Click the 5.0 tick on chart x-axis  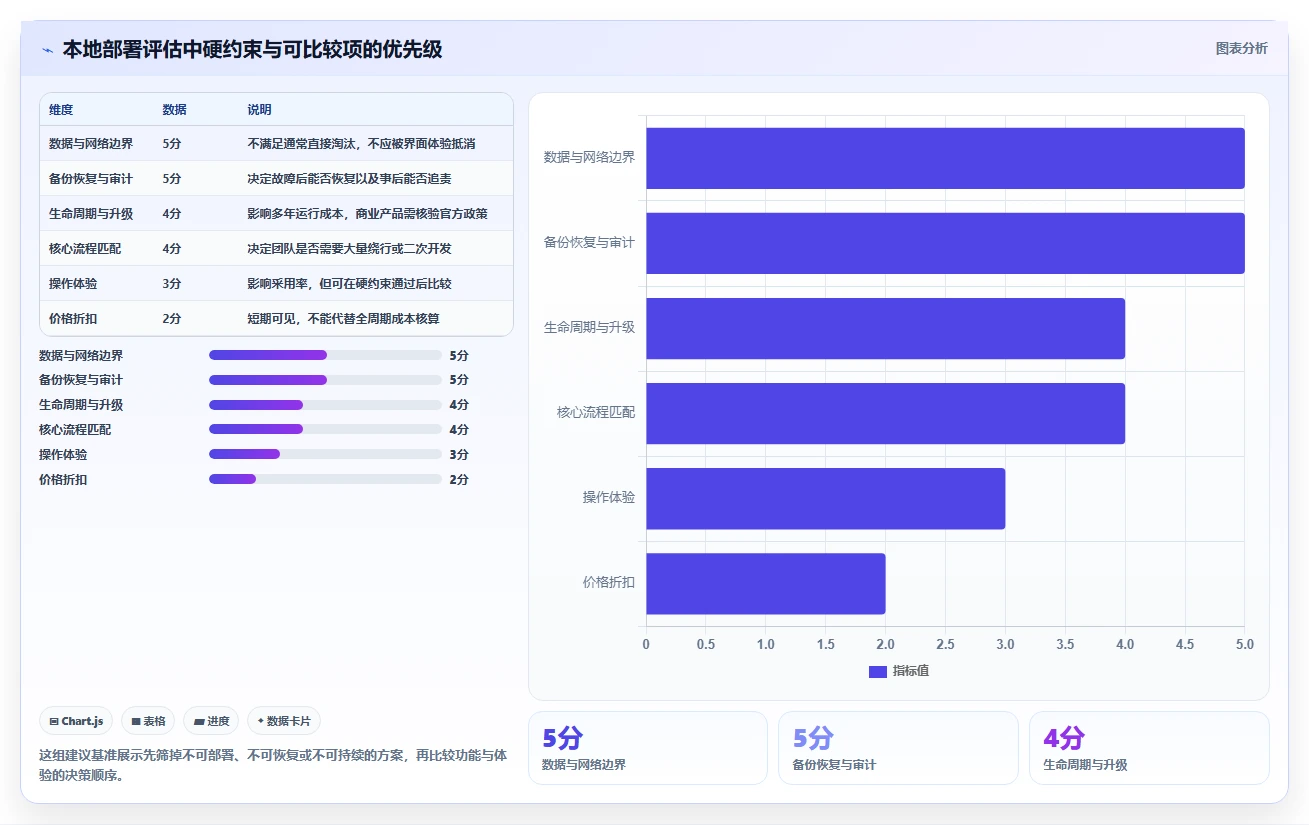[1245, 644]
